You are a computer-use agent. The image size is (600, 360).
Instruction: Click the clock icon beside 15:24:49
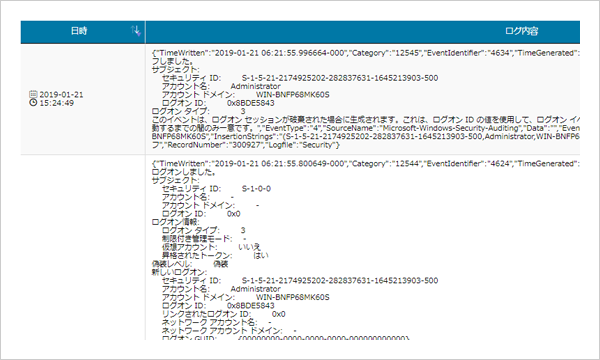33,103
